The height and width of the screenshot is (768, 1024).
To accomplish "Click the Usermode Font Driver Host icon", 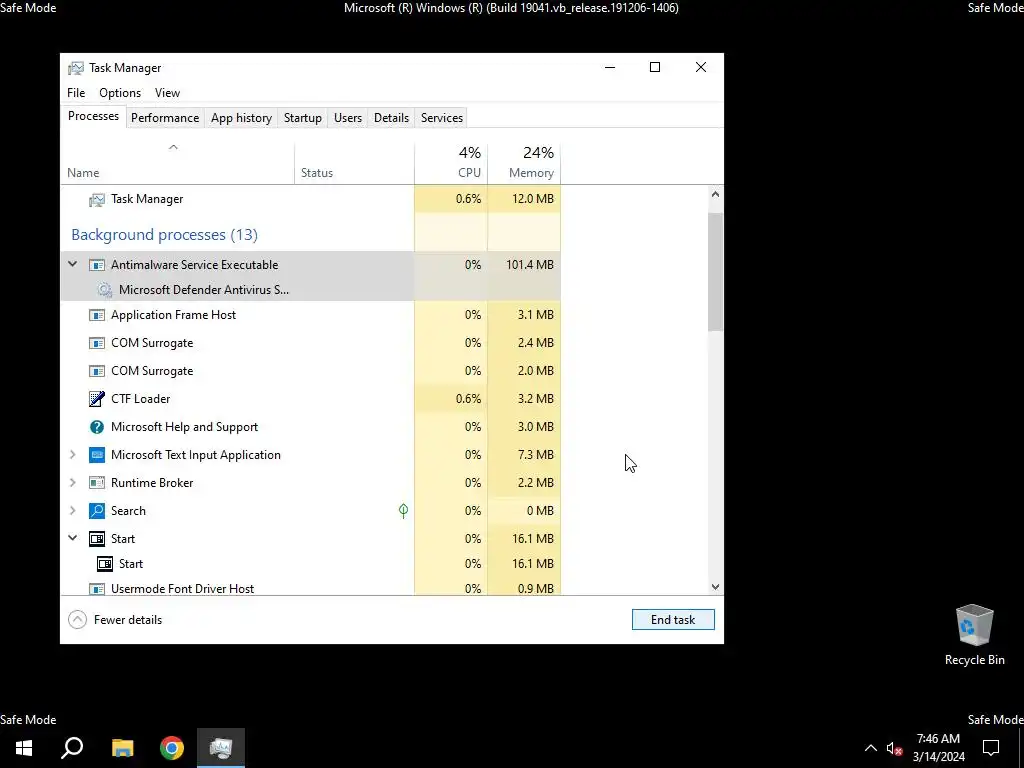I will [97, 589].
